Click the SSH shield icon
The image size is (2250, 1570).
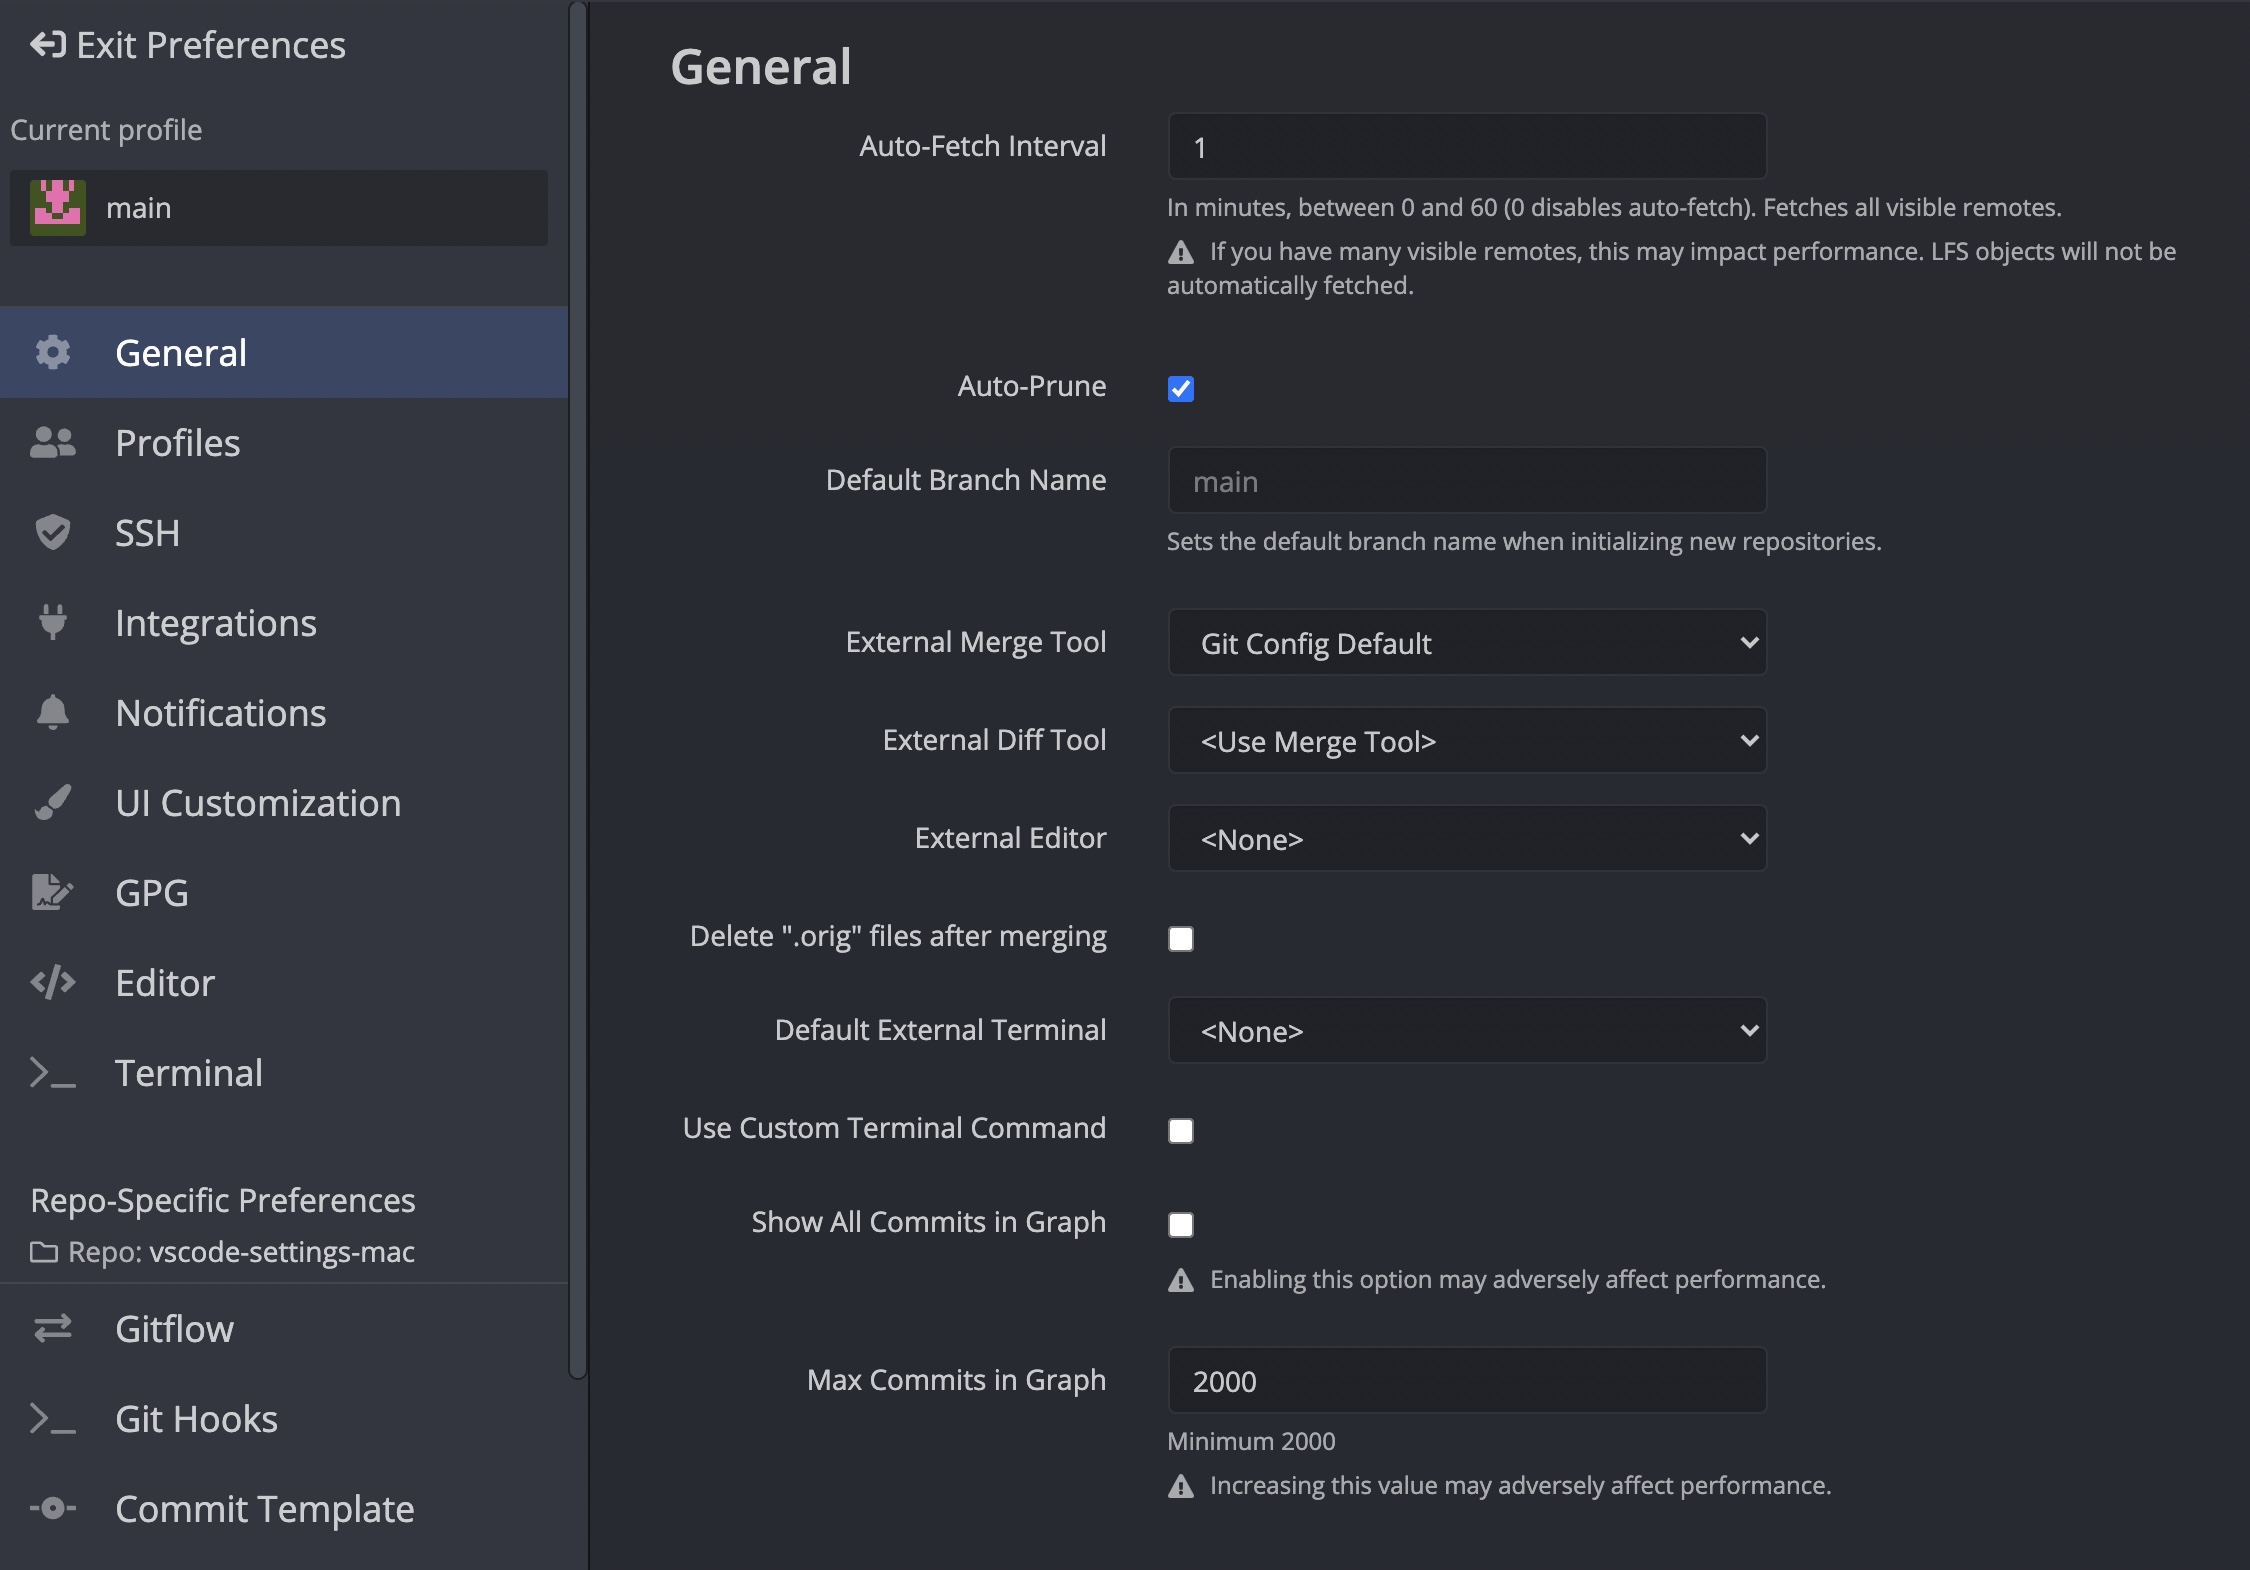click(52, 532)
